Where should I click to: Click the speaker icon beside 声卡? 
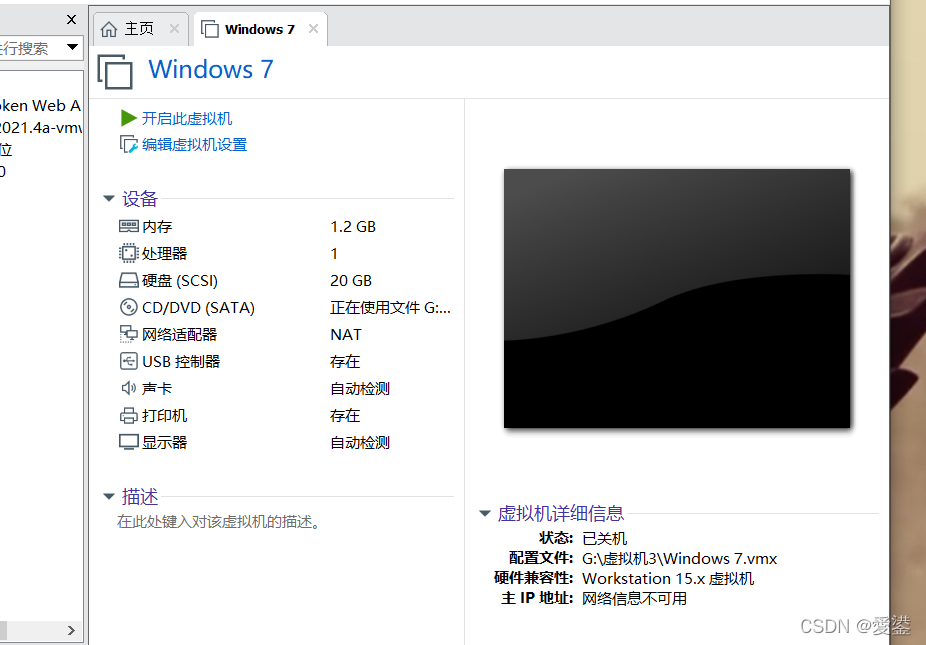point(128,388)
